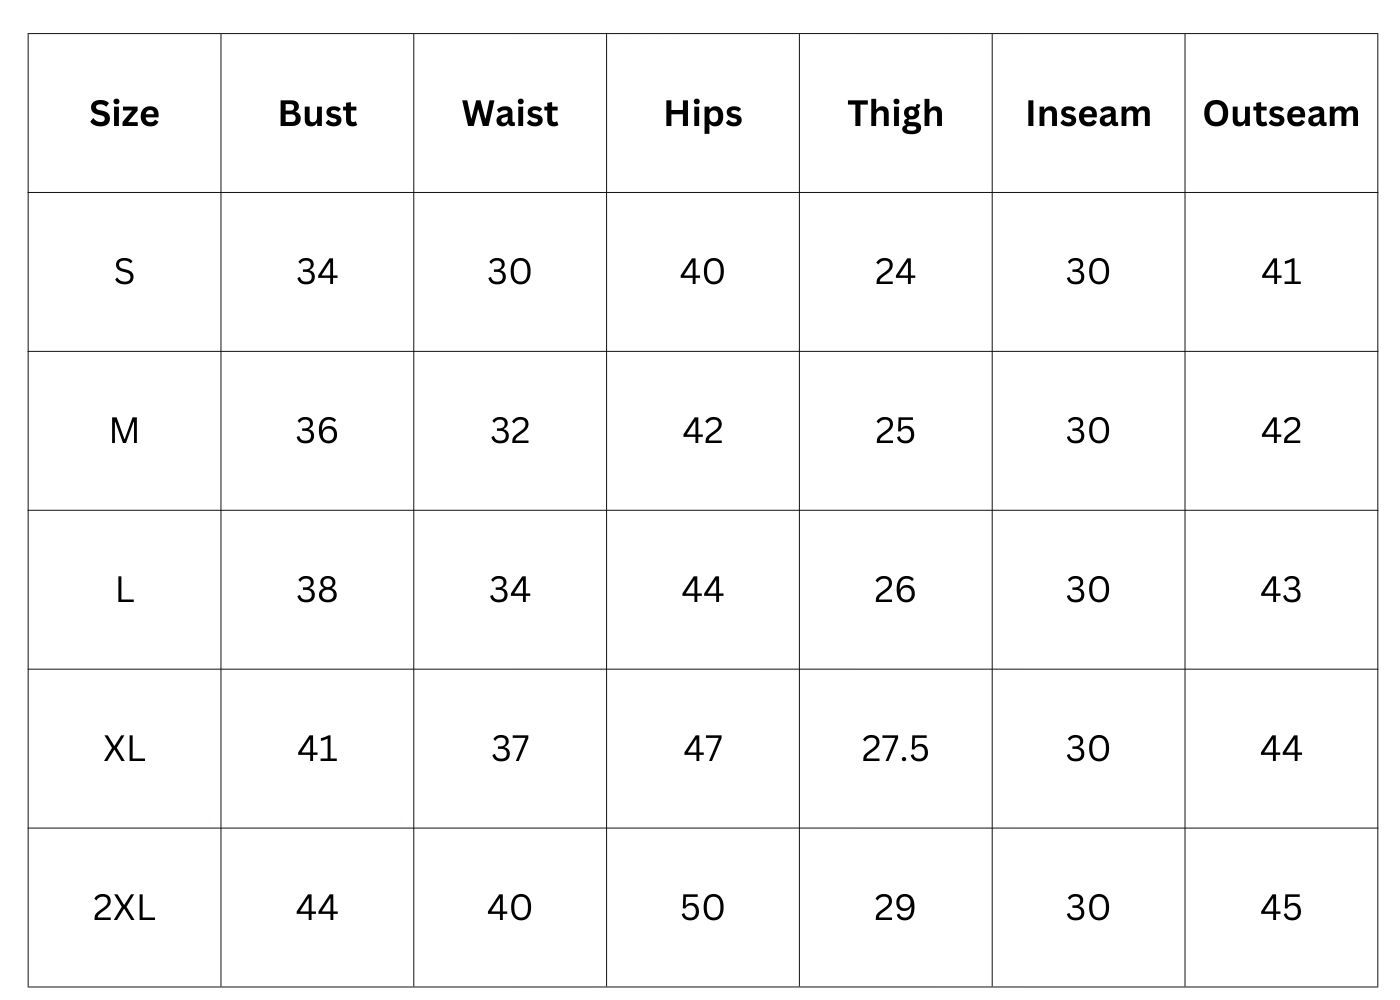Screen dimensions: 1400x1000
Task: Select the thigh value 24 for S
Action: click(895, 271)
